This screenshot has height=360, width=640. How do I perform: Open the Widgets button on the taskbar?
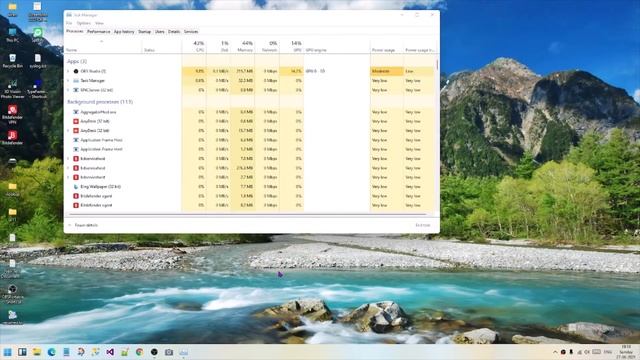click(22, 352)
